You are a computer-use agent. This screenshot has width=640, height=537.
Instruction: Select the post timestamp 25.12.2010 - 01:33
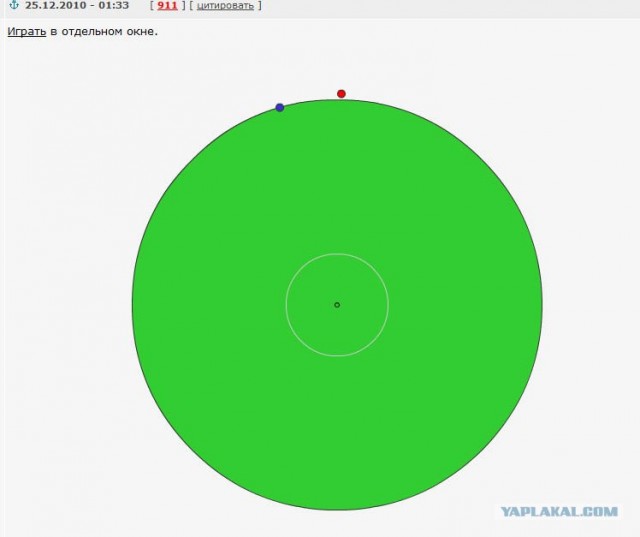coord(77,5)
